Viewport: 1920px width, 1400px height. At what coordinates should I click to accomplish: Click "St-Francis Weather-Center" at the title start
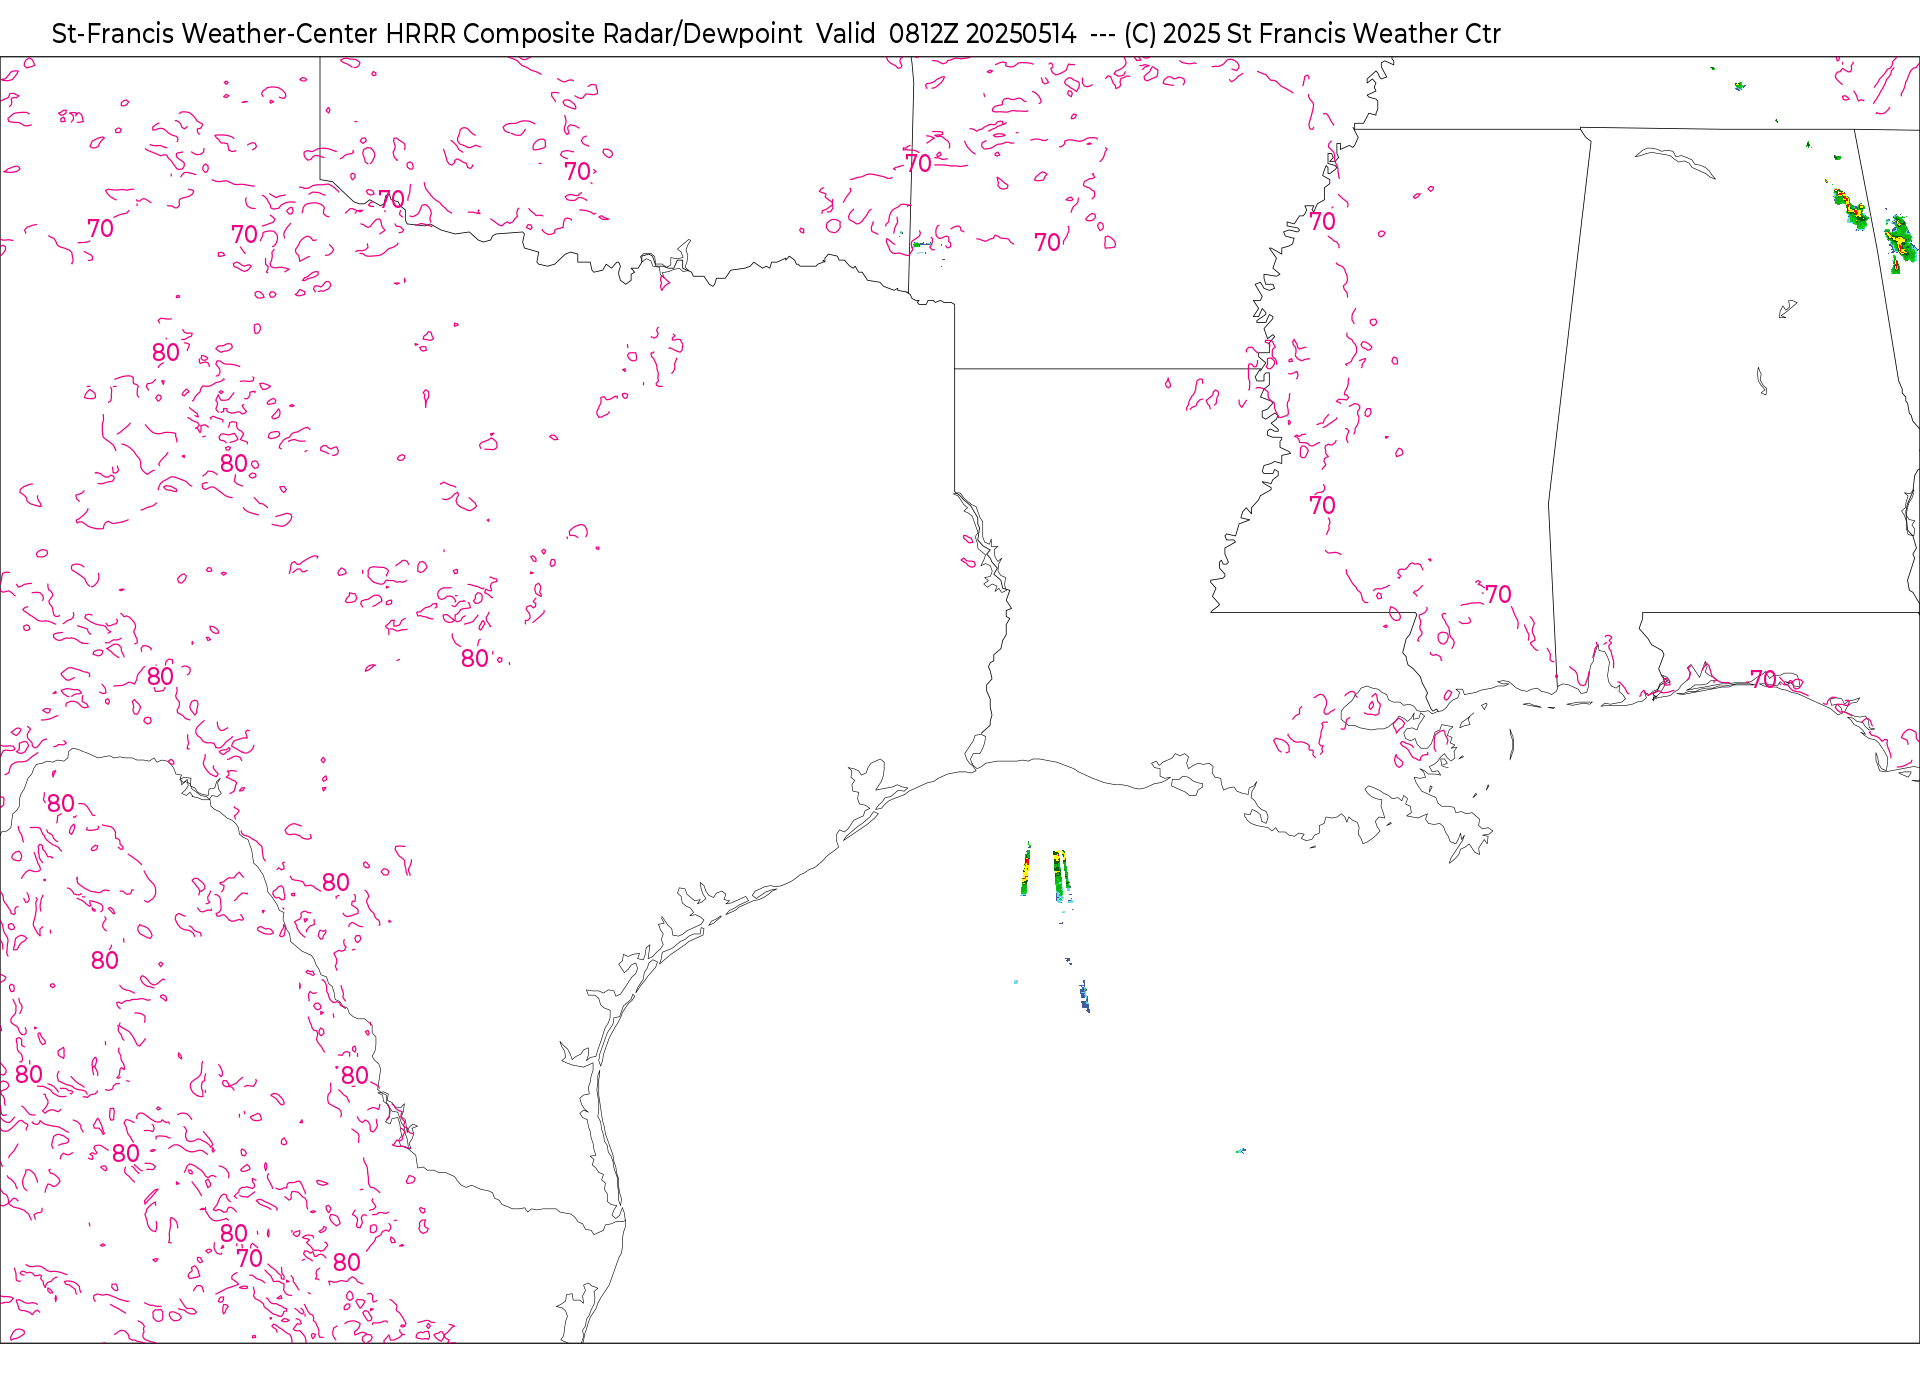(215, 34)
